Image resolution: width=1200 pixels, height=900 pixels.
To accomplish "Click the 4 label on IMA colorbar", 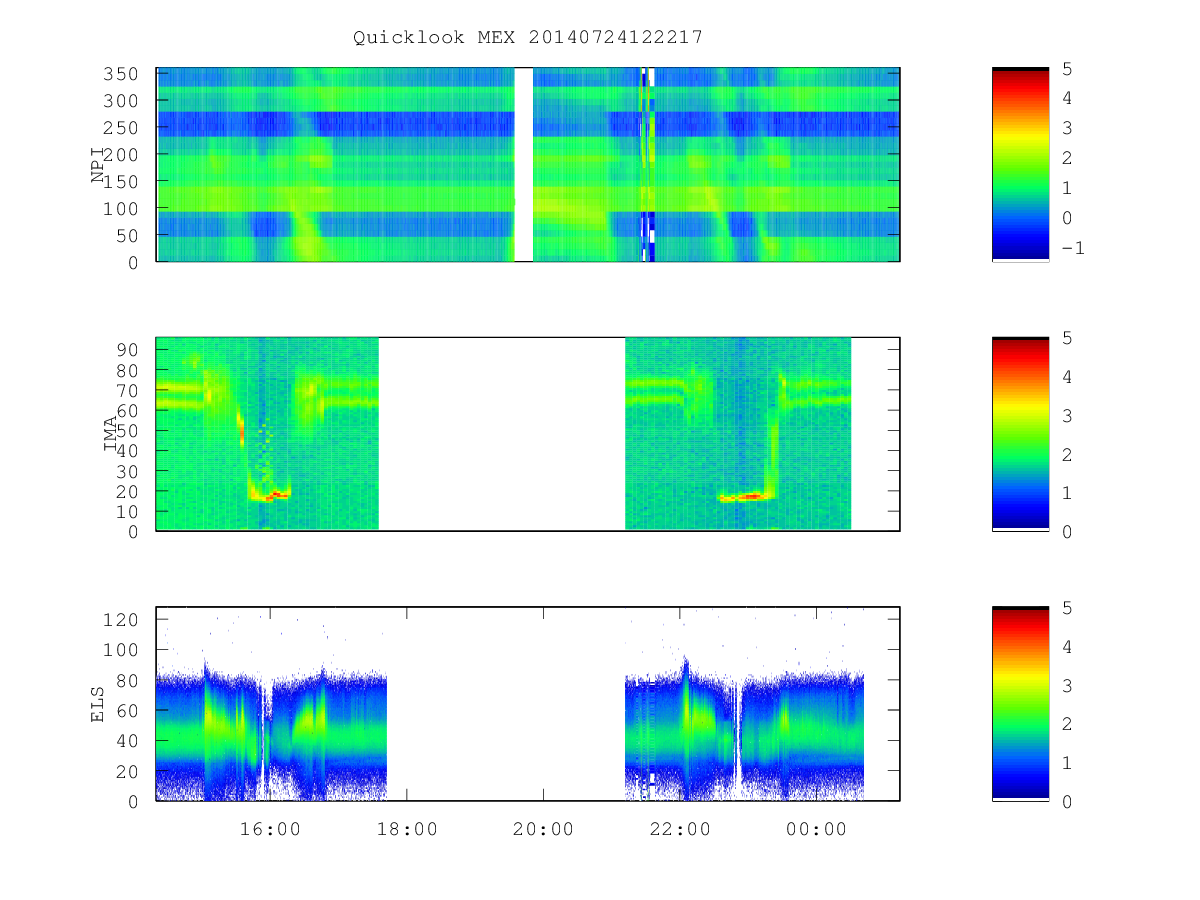I will (1065, 376).
